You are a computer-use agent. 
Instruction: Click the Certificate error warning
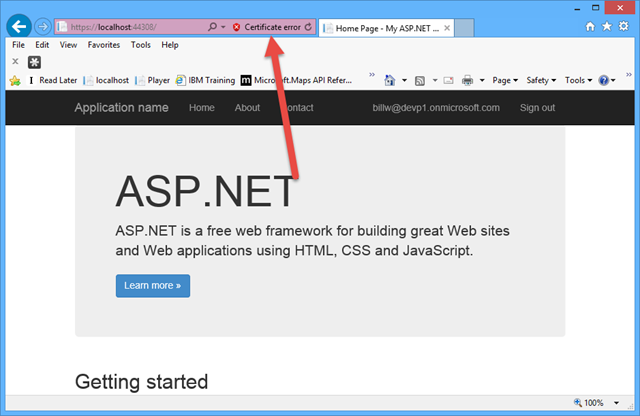[266, 28]
